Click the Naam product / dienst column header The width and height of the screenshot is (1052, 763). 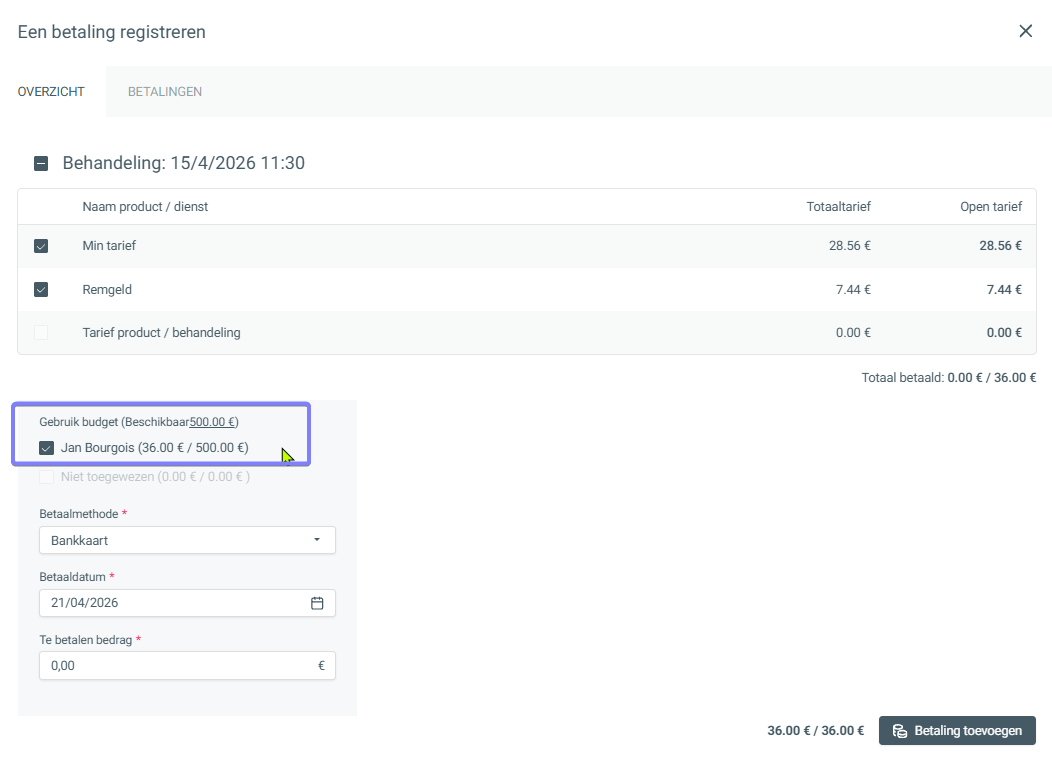145,207
